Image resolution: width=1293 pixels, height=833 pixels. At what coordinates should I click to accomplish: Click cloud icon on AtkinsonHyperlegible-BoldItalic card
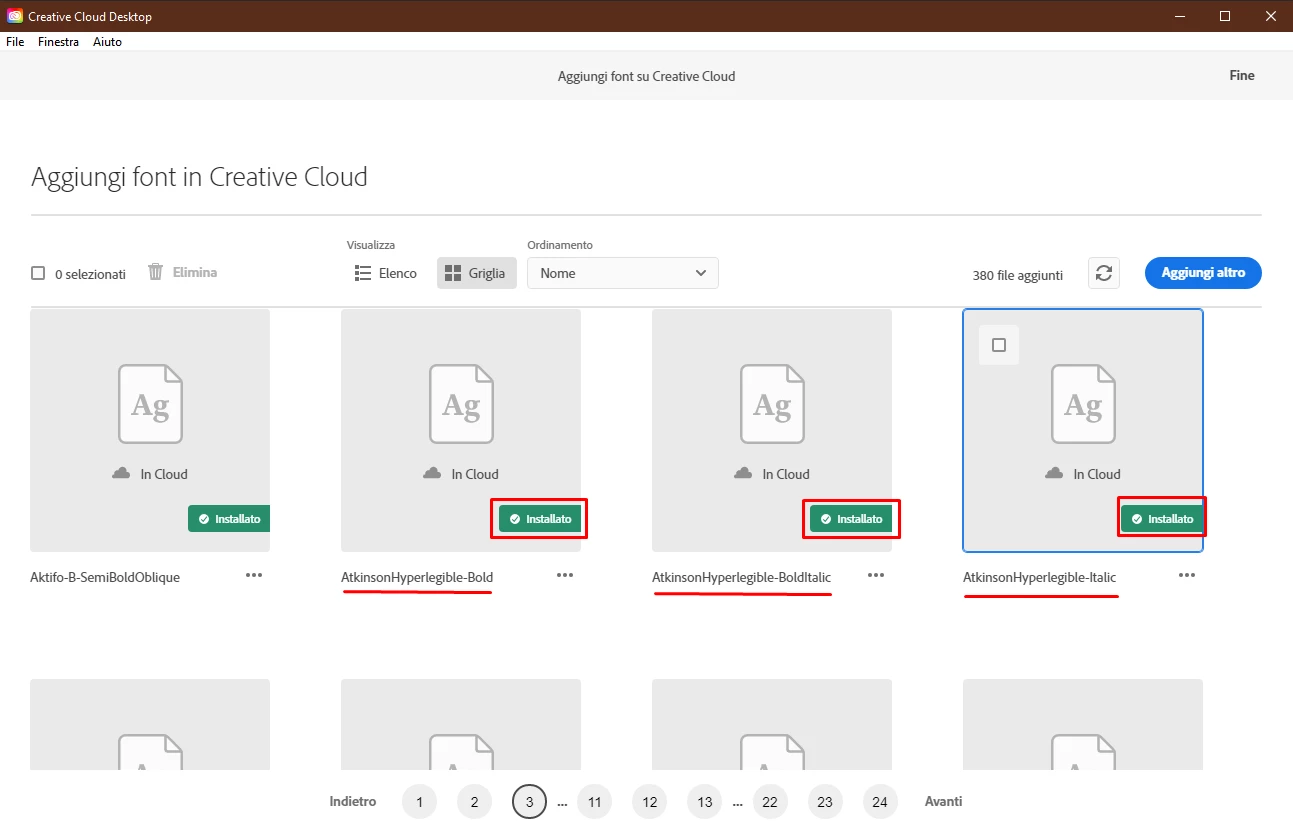743,473
